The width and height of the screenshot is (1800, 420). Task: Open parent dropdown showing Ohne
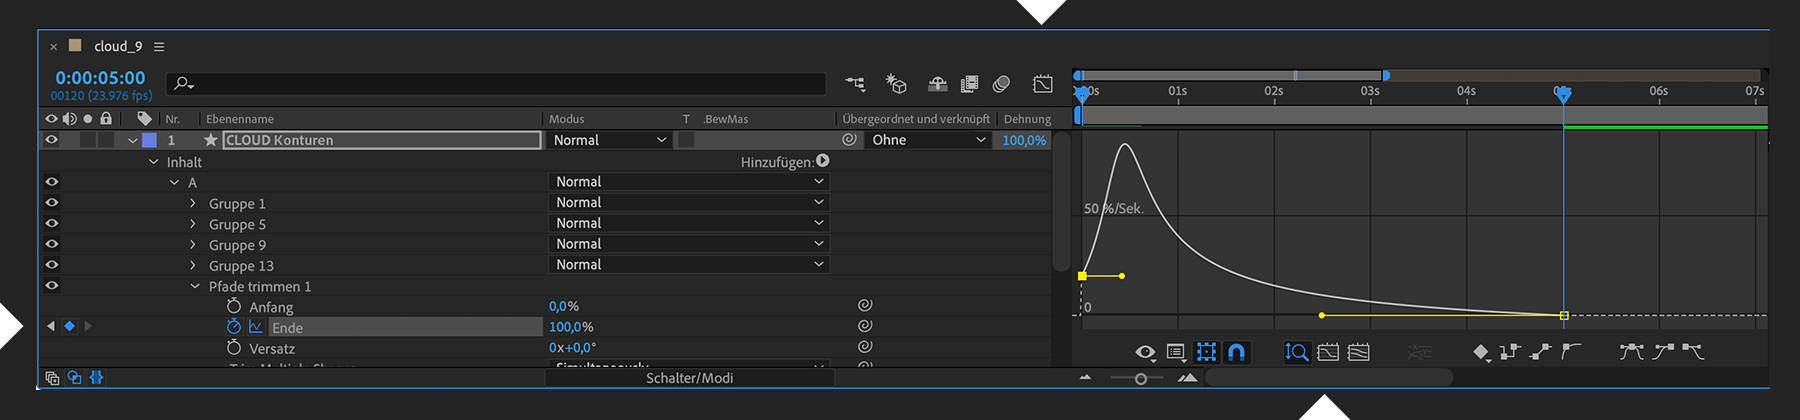928,140
